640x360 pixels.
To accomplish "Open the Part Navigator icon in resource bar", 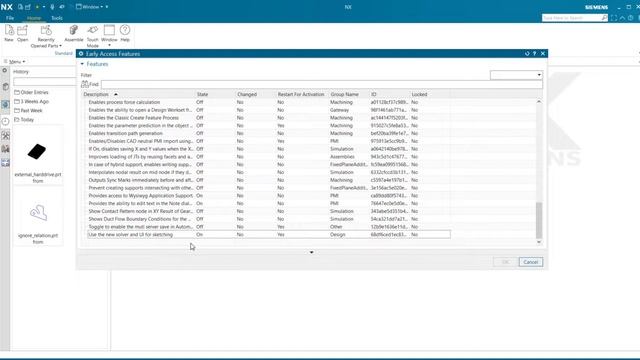I will click(5, 87).
